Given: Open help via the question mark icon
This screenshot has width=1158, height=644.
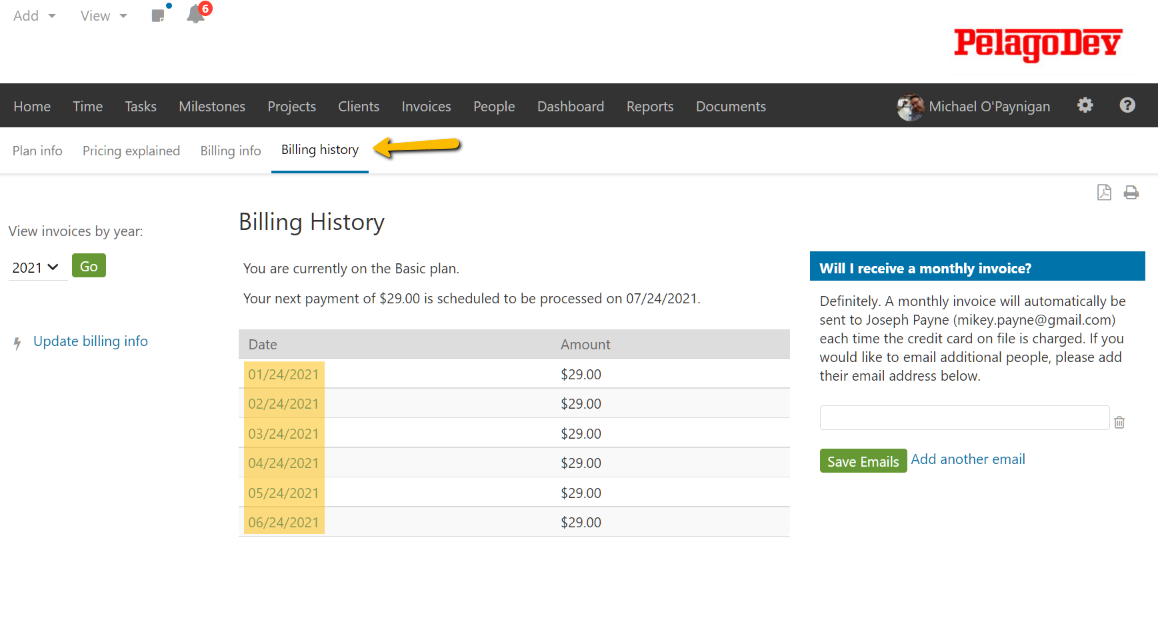Looking at the screenshot, I should (1127, 105).
